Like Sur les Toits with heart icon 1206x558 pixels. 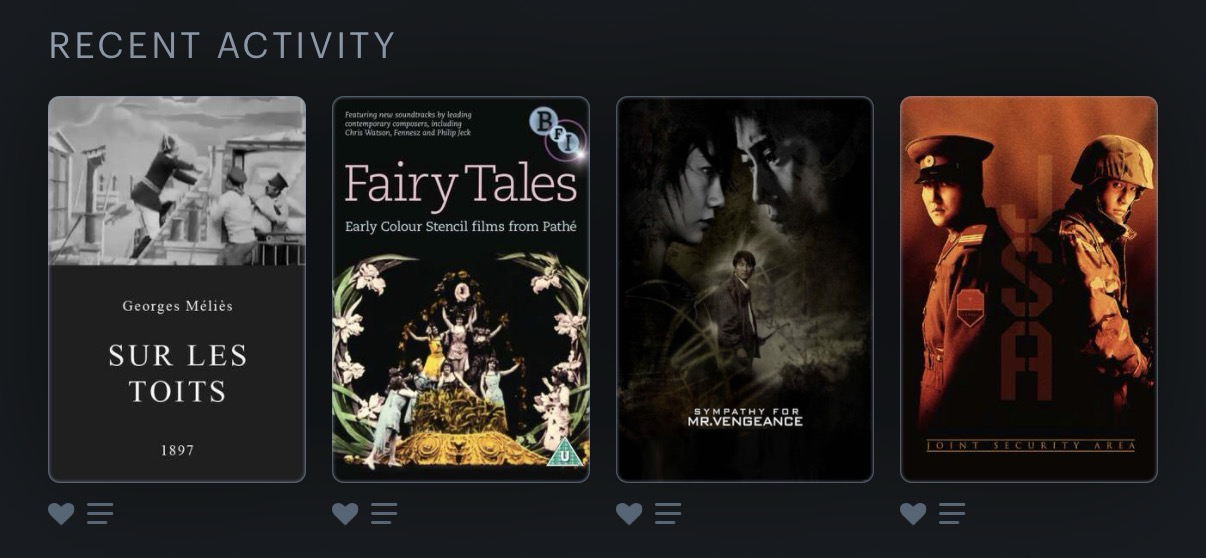pos(61,514)
